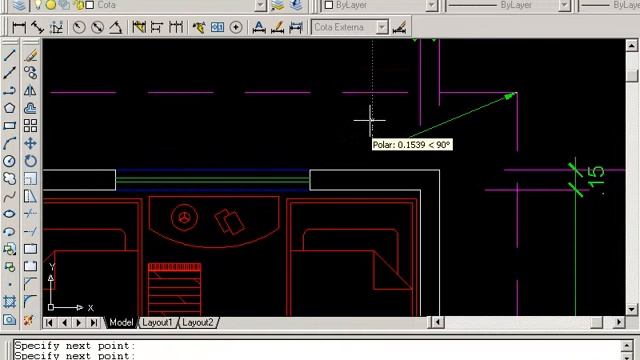Select the Point draw tool

pyautogui.click(x=9, y=284)
